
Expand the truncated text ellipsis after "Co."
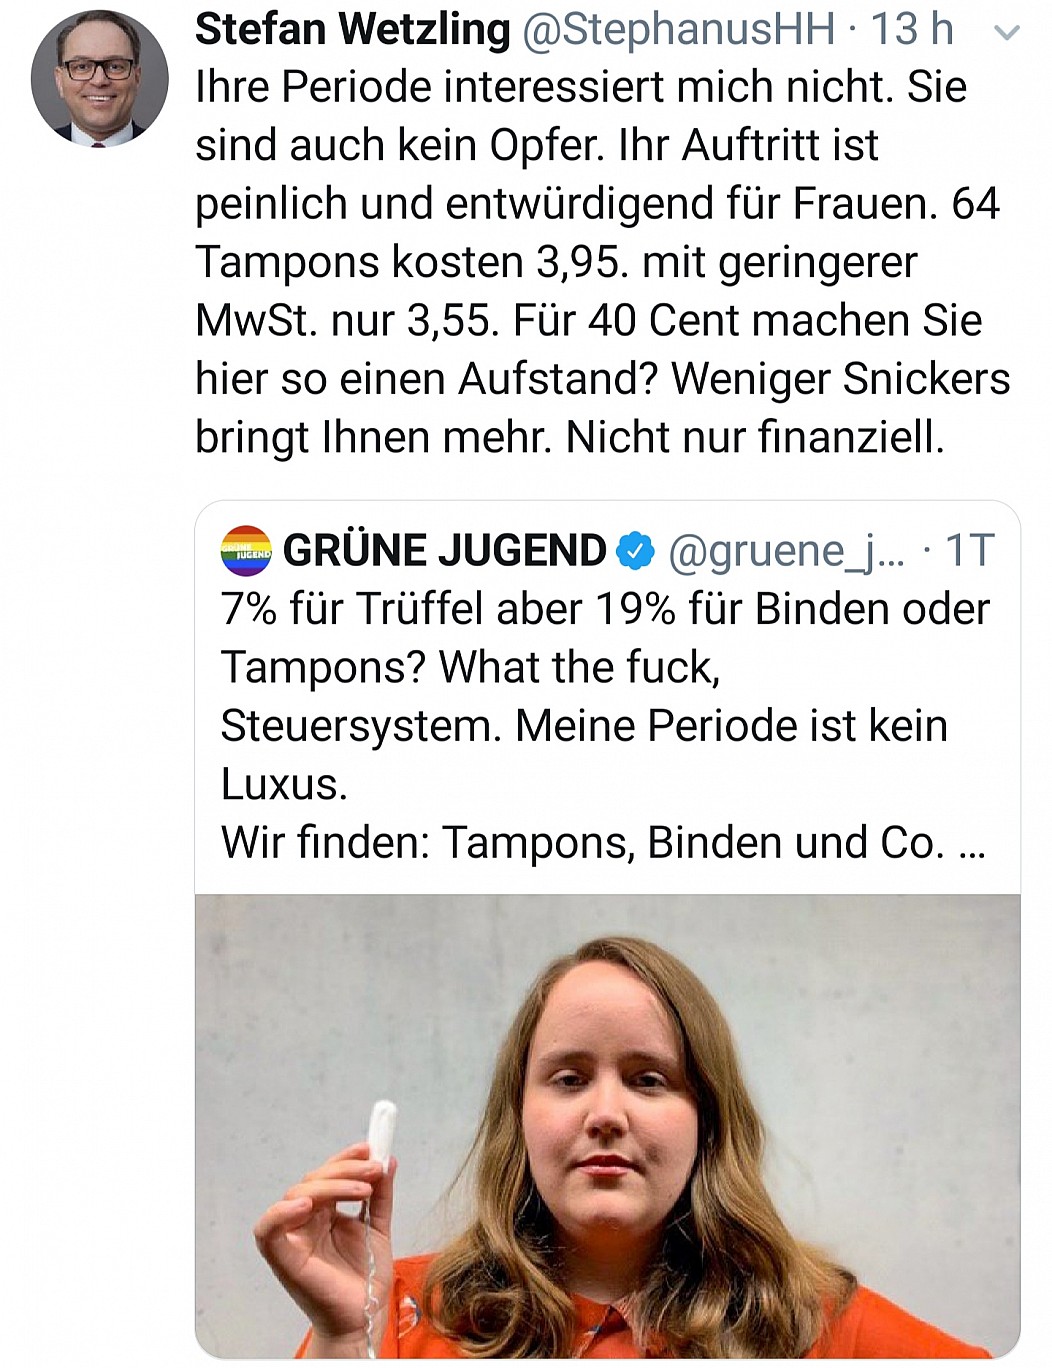971,844
